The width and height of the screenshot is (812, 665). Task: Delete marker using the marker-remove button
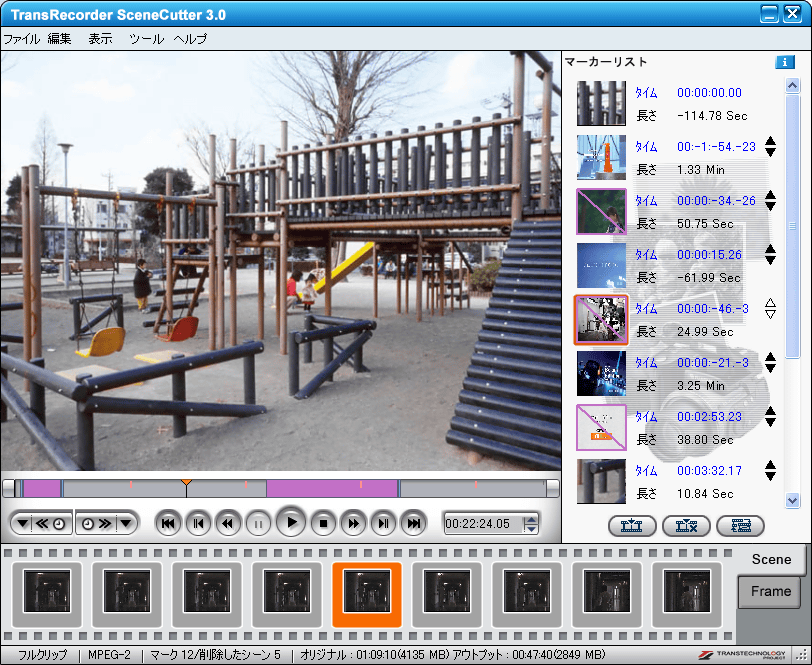(686, 526)
